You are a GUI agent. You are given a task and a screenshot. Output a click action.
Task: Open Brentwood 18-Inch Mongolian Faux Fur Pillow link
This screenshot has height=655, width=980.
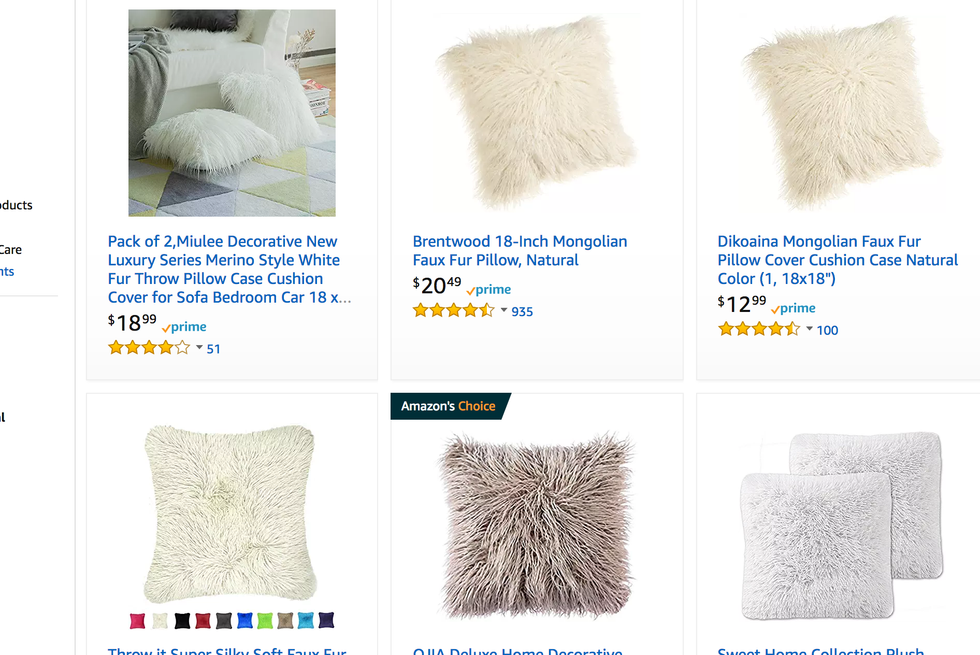click(520, 250)
